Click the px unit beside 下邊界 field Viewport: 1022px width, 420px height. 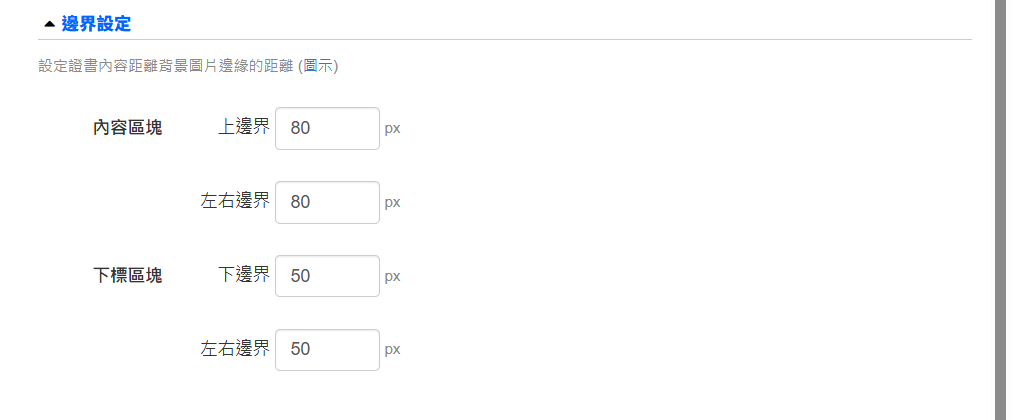point(392,277)
